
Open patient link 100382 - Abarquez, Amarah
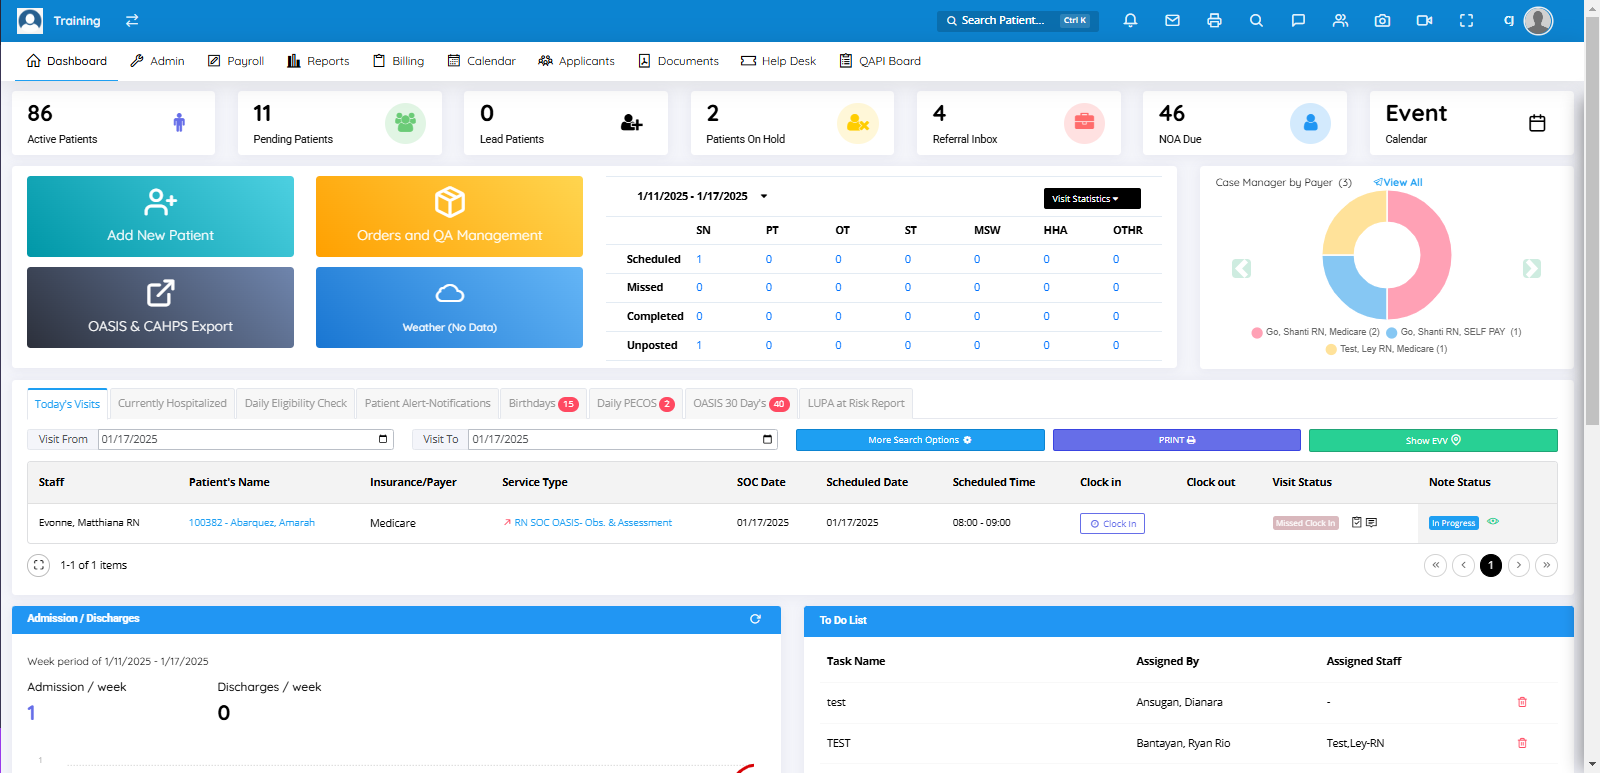pyautogui.click(x=251, y=523)
